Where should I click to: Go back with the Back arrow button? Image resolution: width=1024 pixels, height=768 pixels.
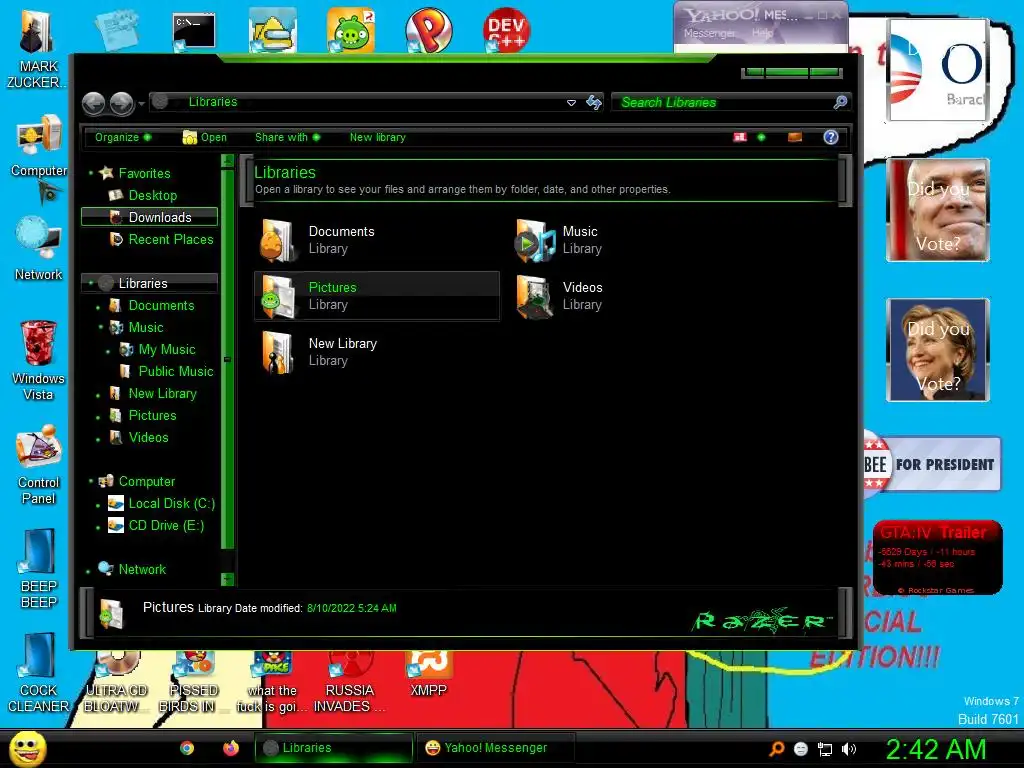[93, 103]
